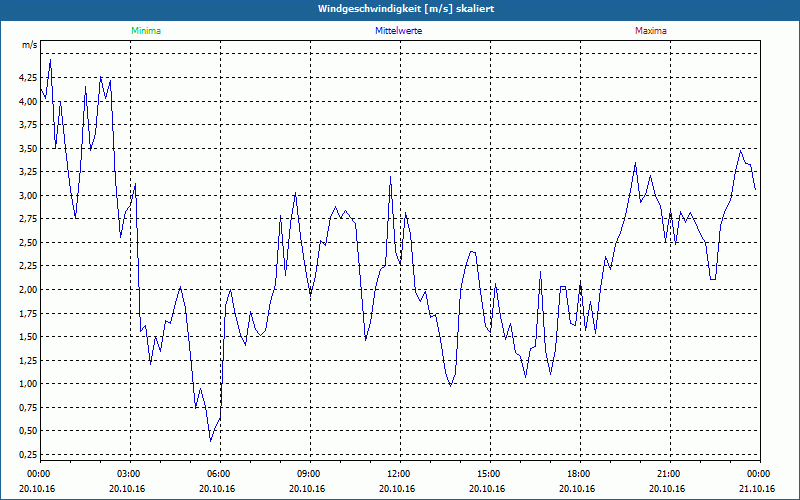Select the 2,25 y-axis value
The height and width of the screenshot is (500, 800).
[29, 266]
